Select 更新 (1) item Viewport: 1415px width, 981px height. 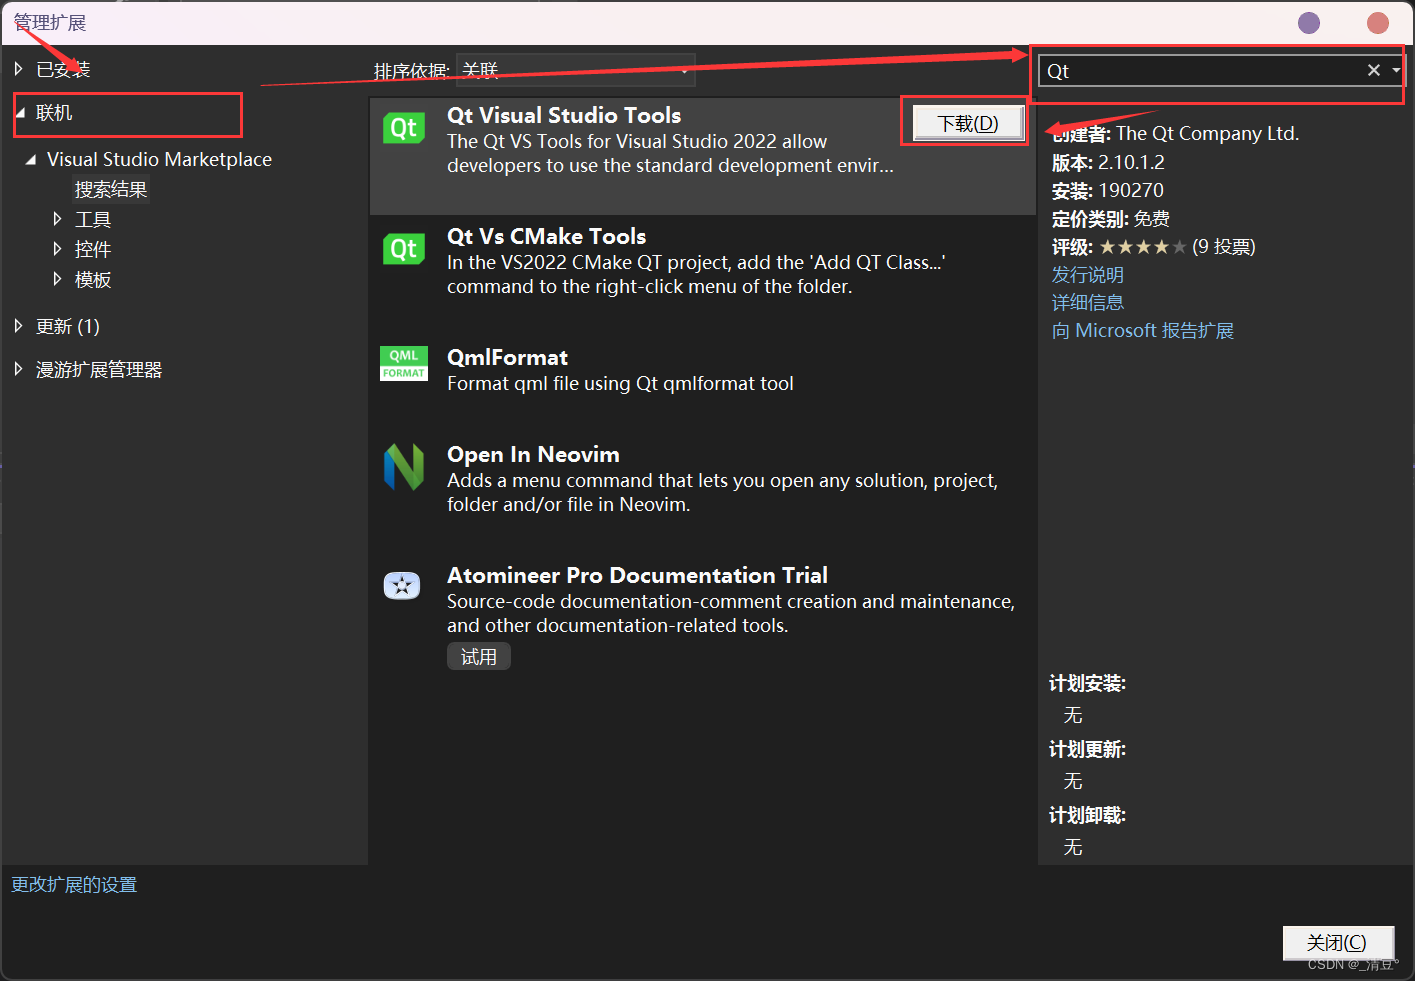[68, 326]
